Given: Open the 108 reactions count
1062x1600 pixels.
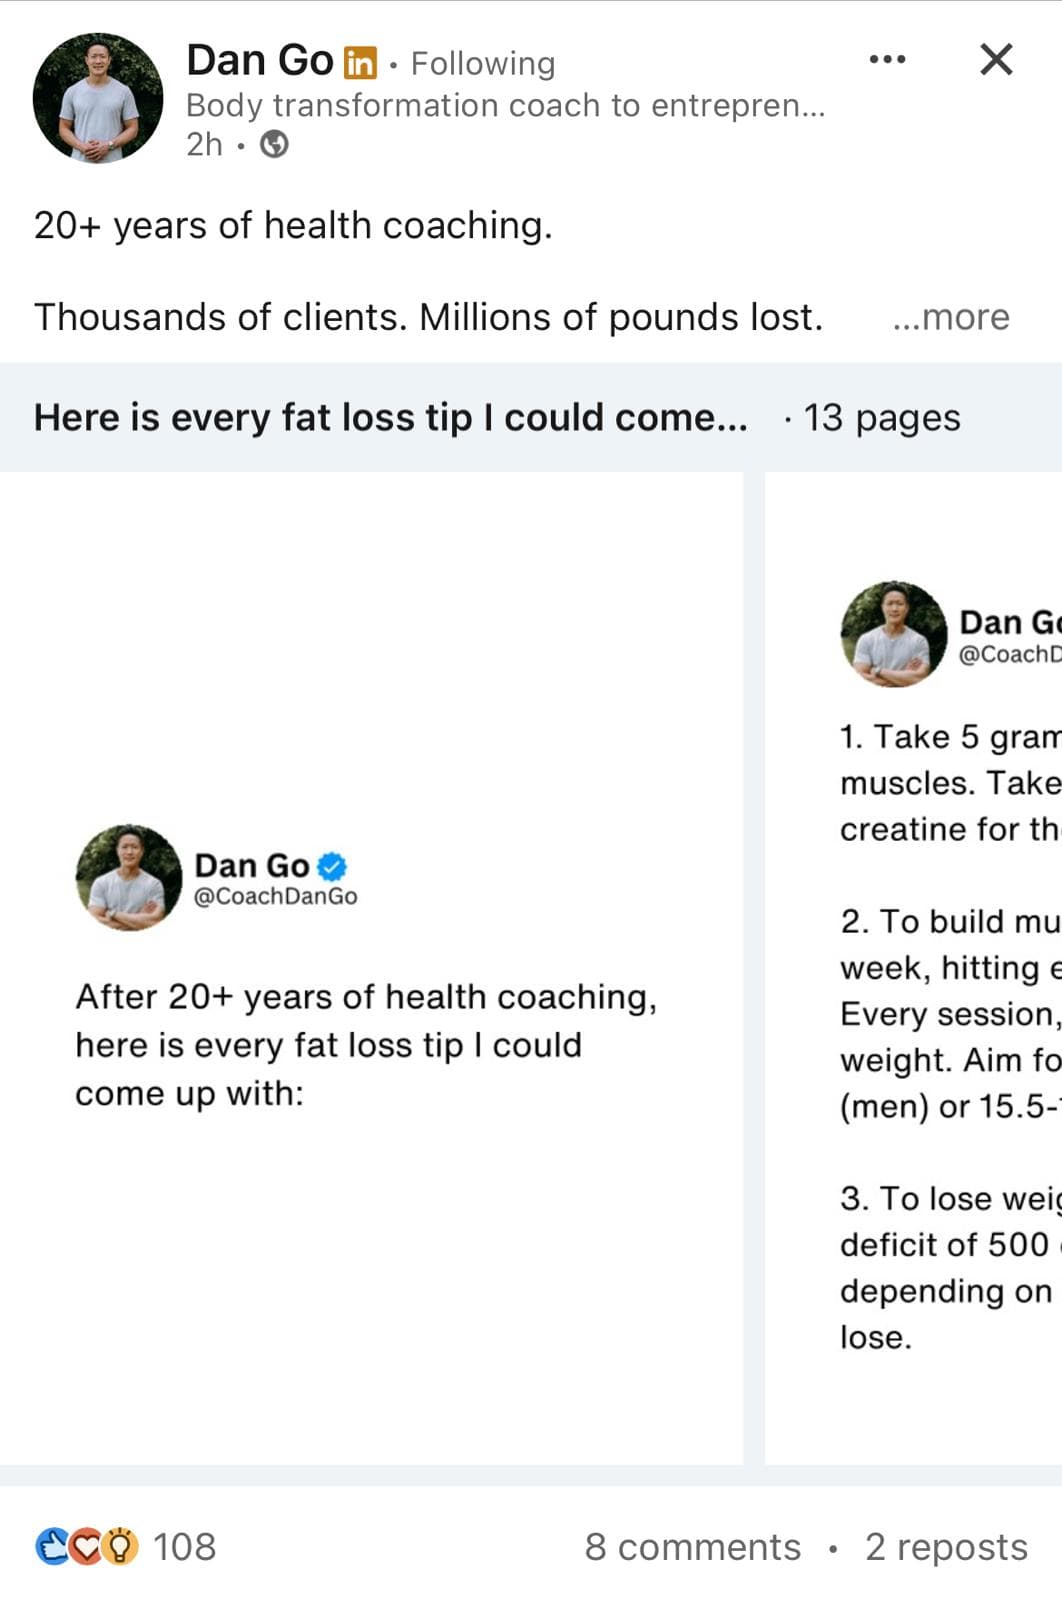Looking at the screenshot, I should [185, 1547].
